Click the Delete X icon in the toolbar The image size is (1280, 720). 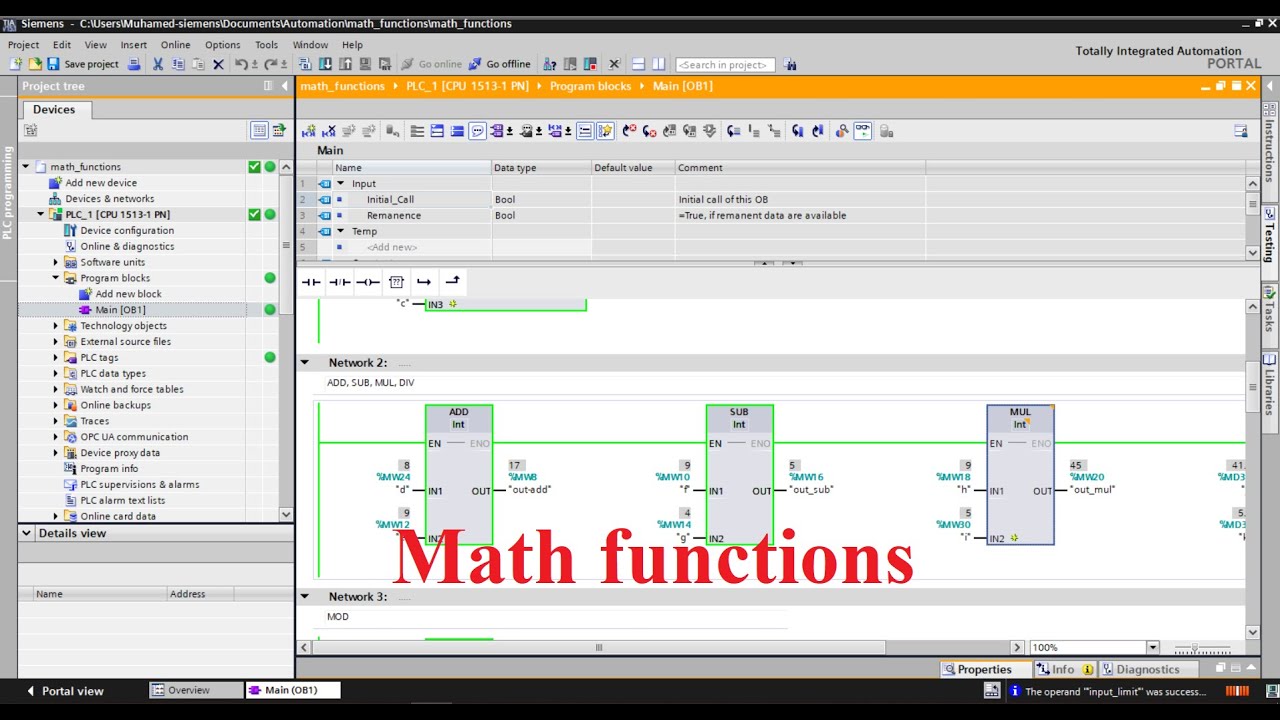(x=218, y=64)
